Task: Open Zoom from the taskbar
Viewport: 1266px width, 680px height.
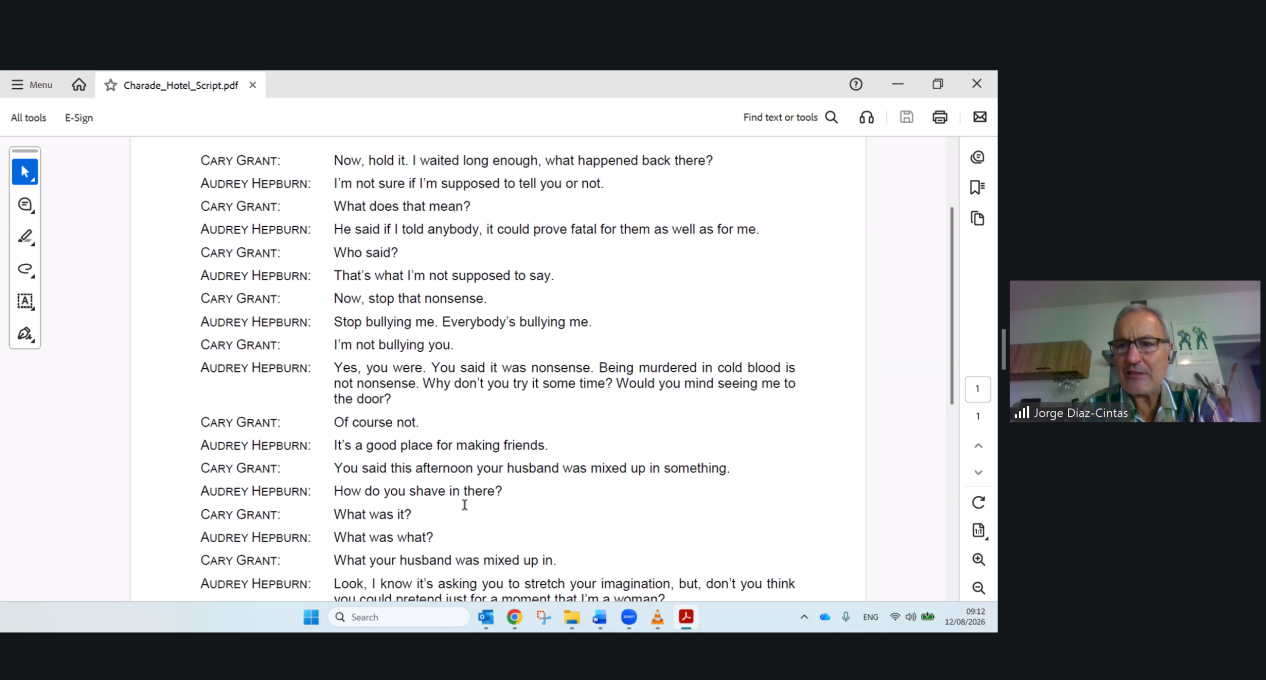Action: 629,617
